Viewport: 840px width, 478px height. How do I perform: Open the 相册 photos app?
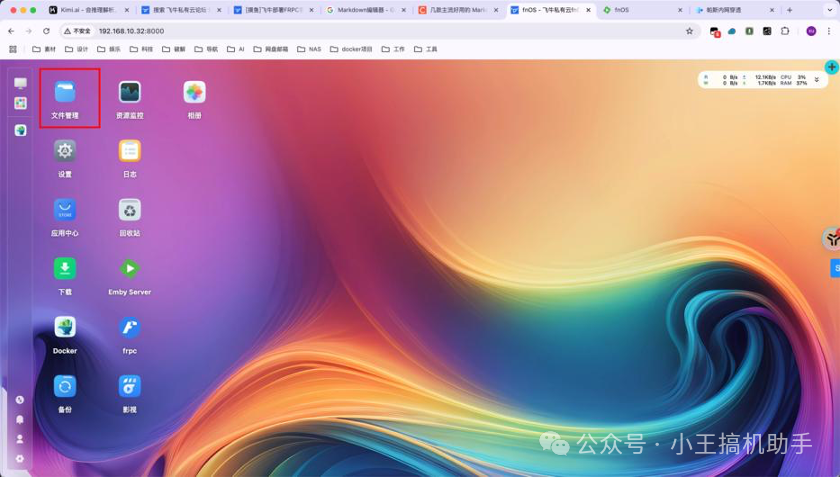pos(194,93)
